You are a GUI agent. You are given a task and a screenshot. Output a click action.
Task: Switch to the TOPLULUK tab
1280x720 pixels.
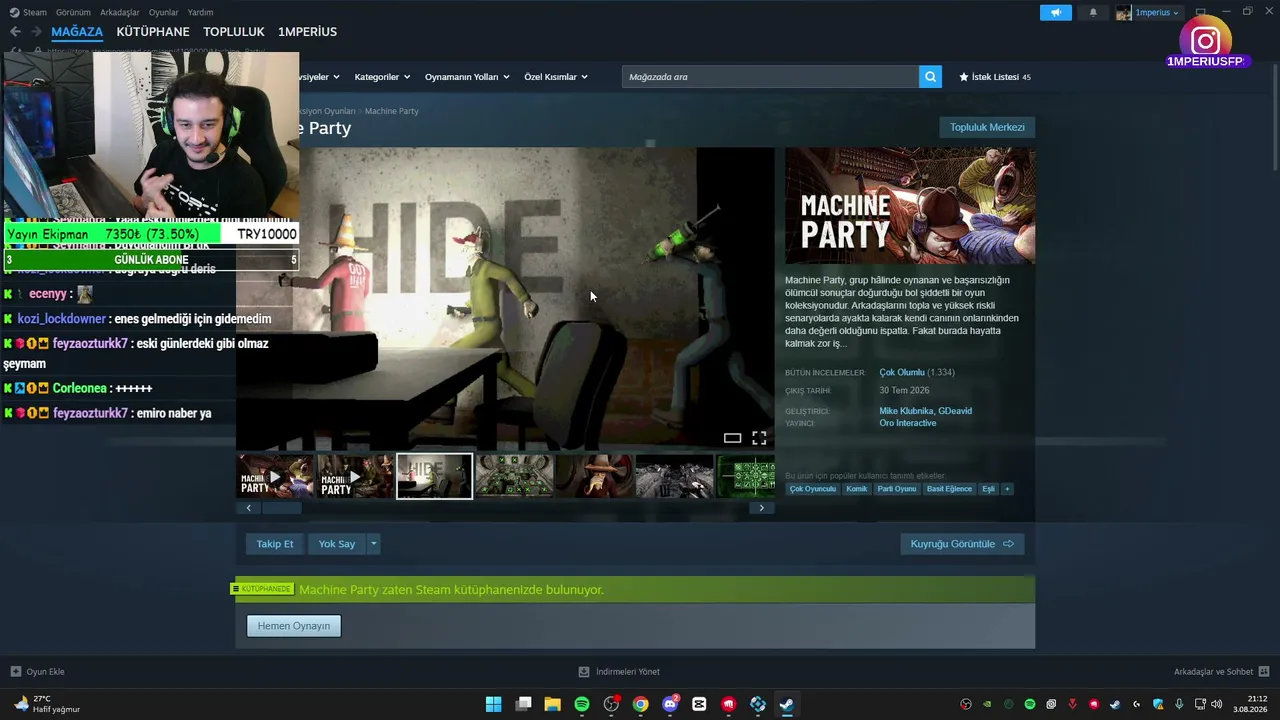234,32
